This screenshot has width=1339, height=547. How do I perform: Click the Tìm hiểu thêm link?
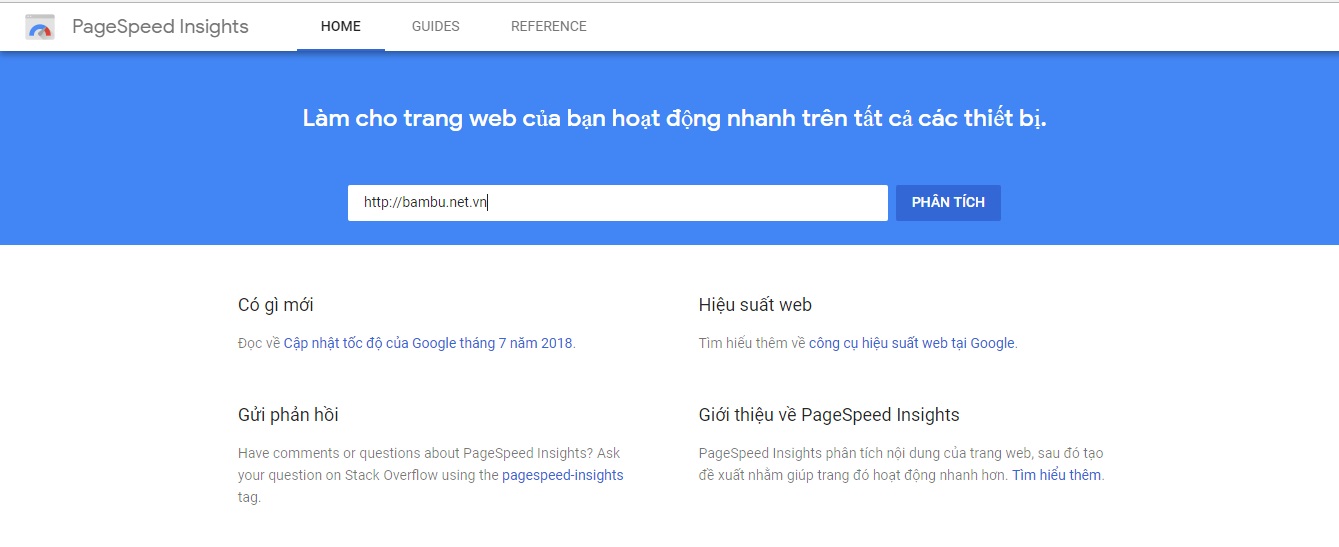pyautogui.click(x=1056, y=475)
